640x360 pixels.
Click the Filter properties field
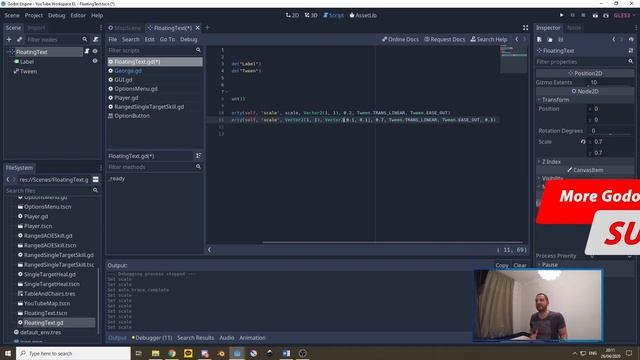(x=585, y=62)
